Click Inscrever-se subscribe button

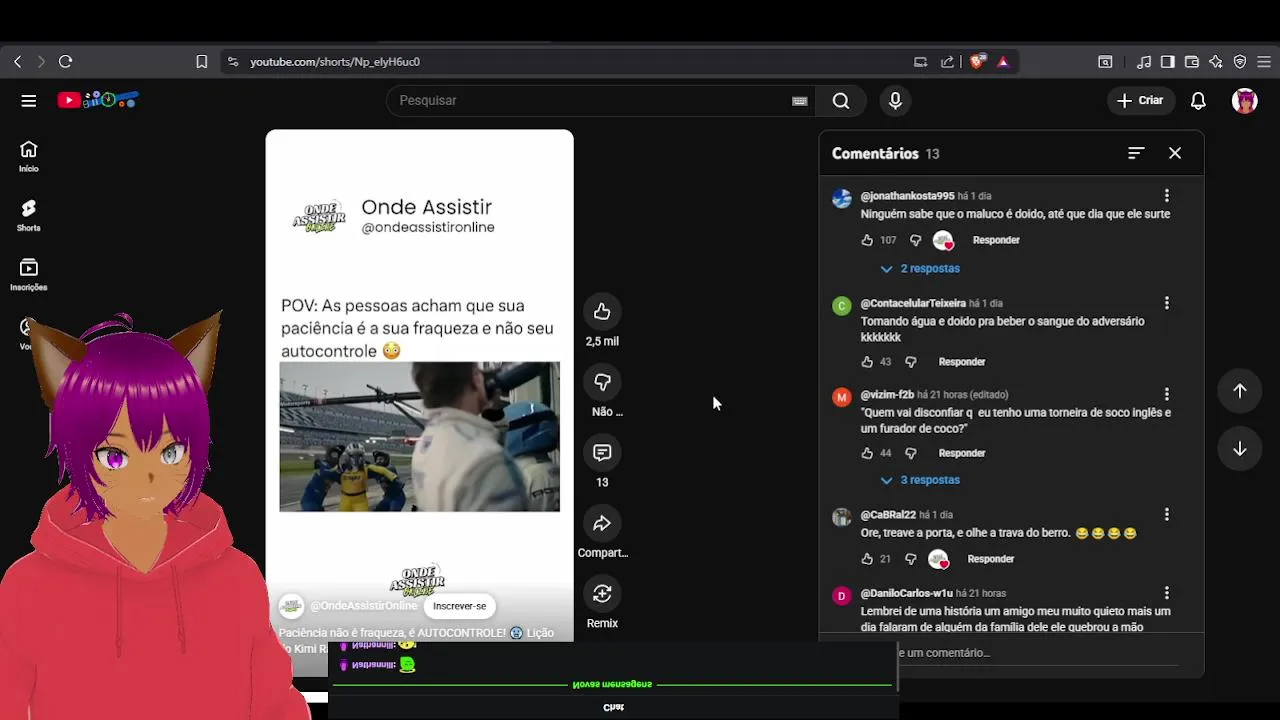pyautogui.click(x=459, y=606)
